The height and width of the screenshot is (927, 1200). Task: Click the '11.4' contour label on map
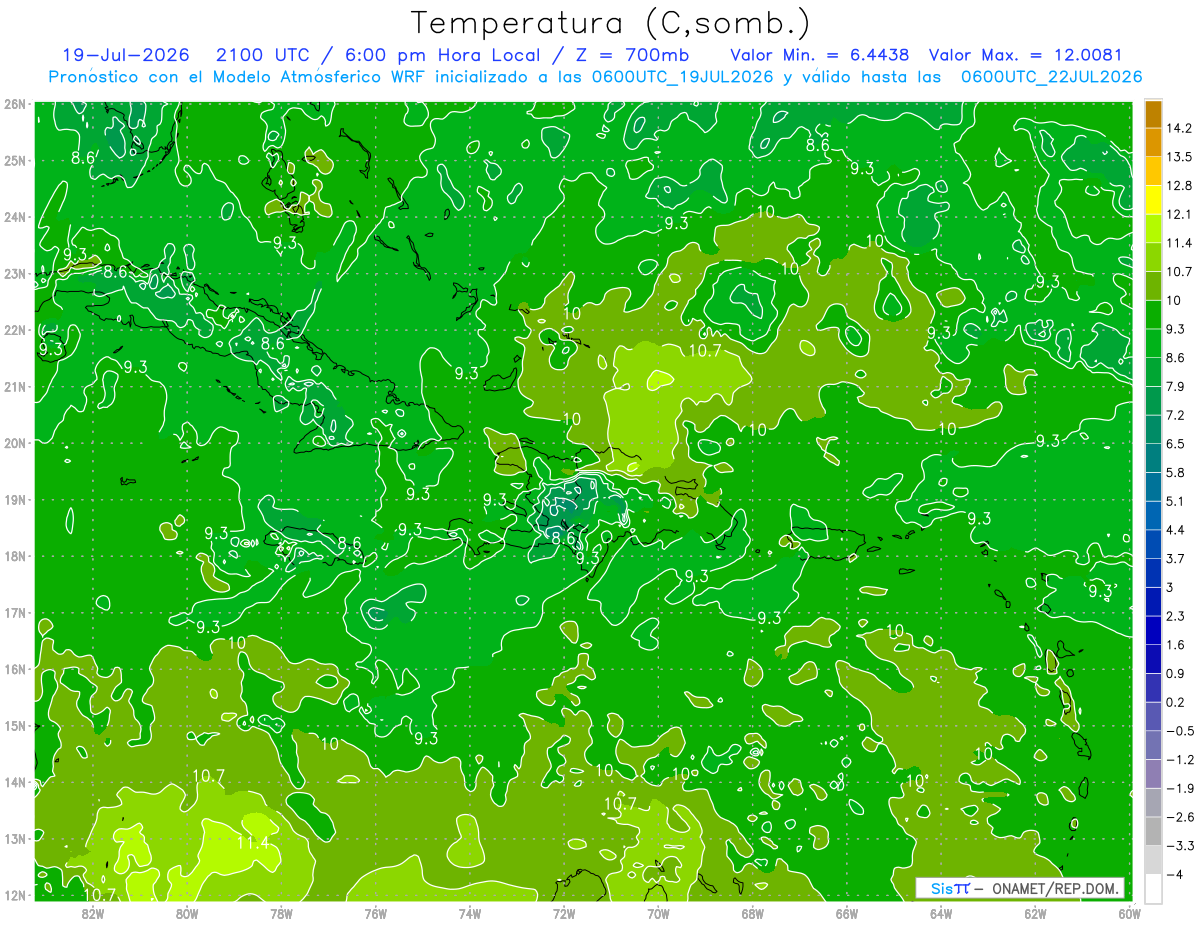(253, 843)
